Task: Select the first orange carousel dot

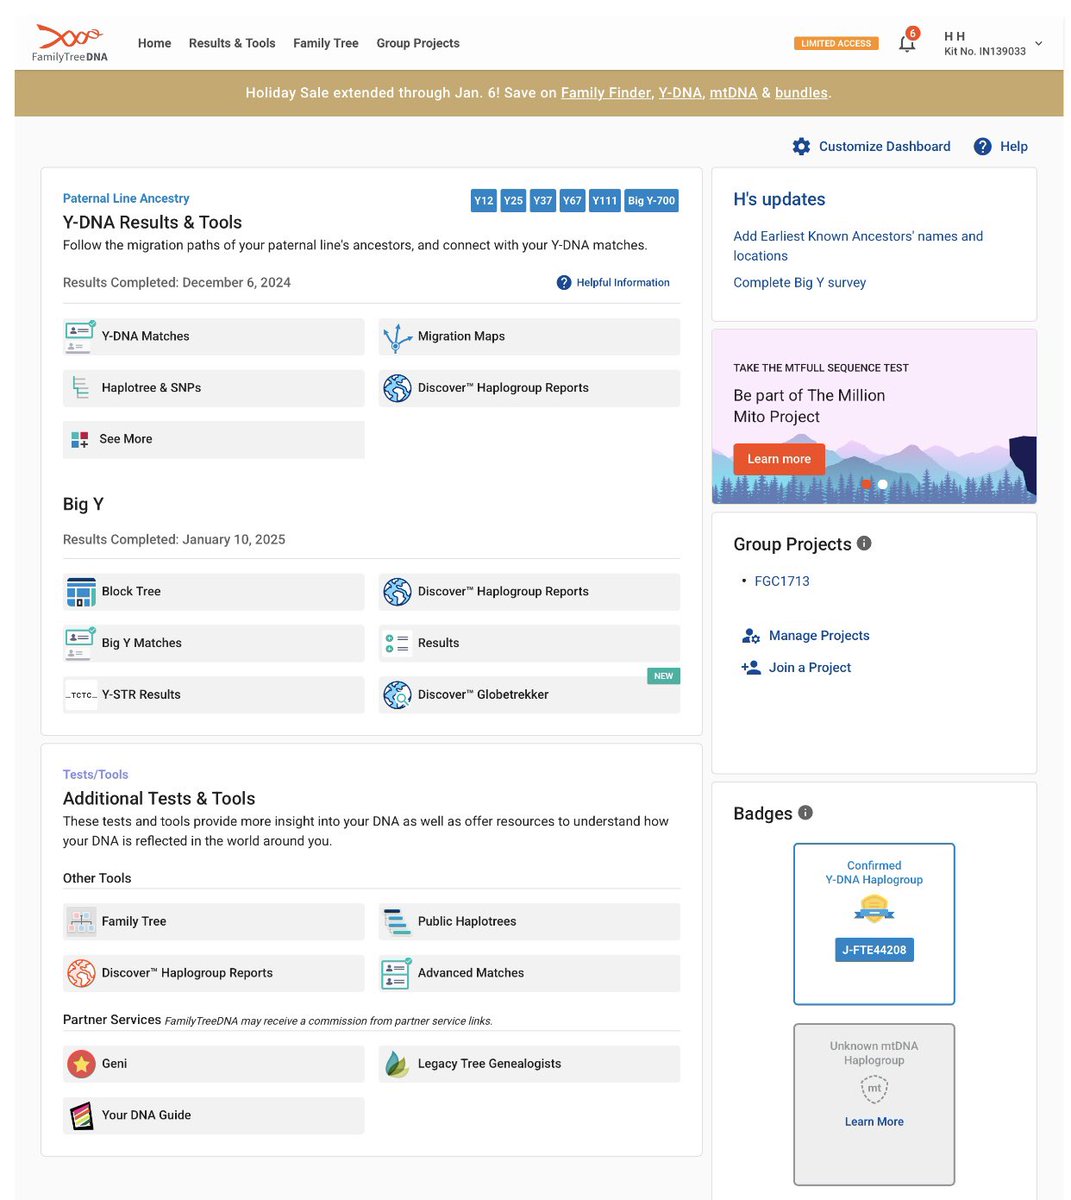Action: [866, 484]
